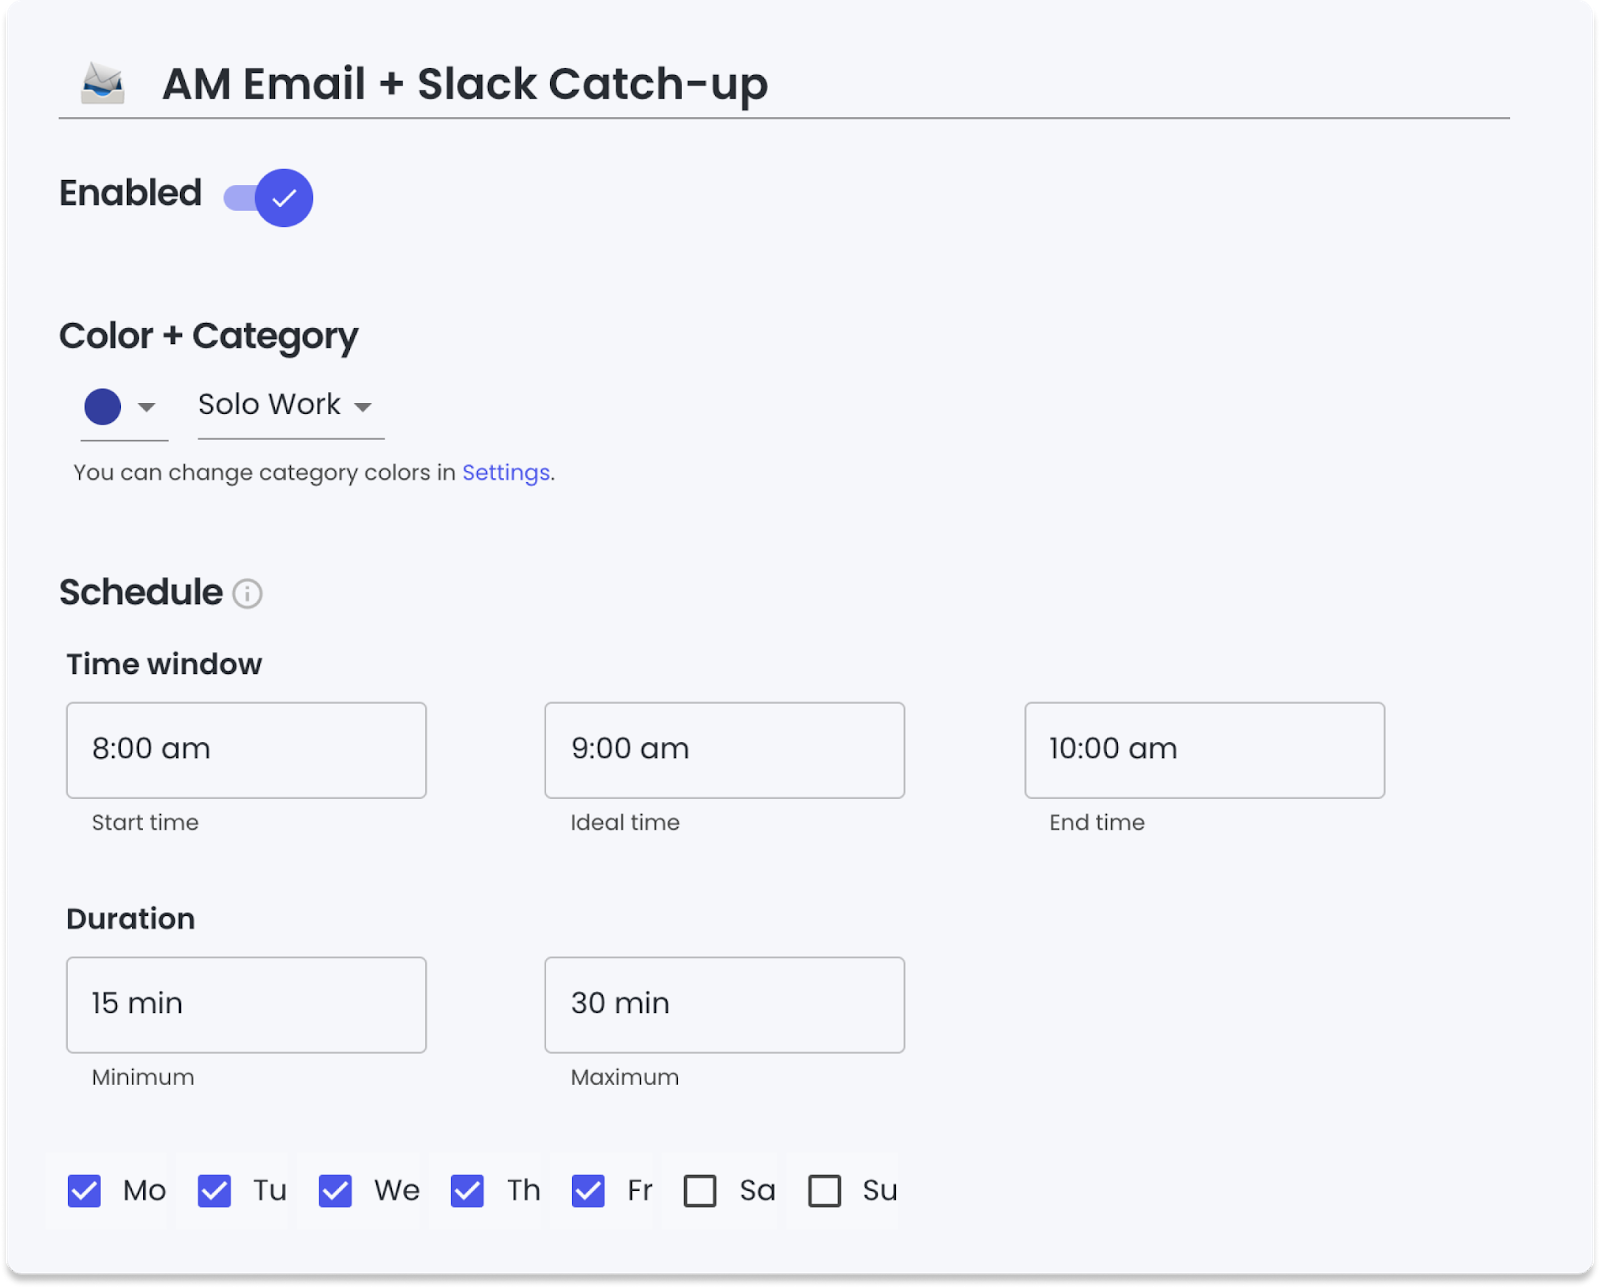Uncheck the Tuesday checkbox
This screenshot has width=1600, height=1288.
point(215,1191)
